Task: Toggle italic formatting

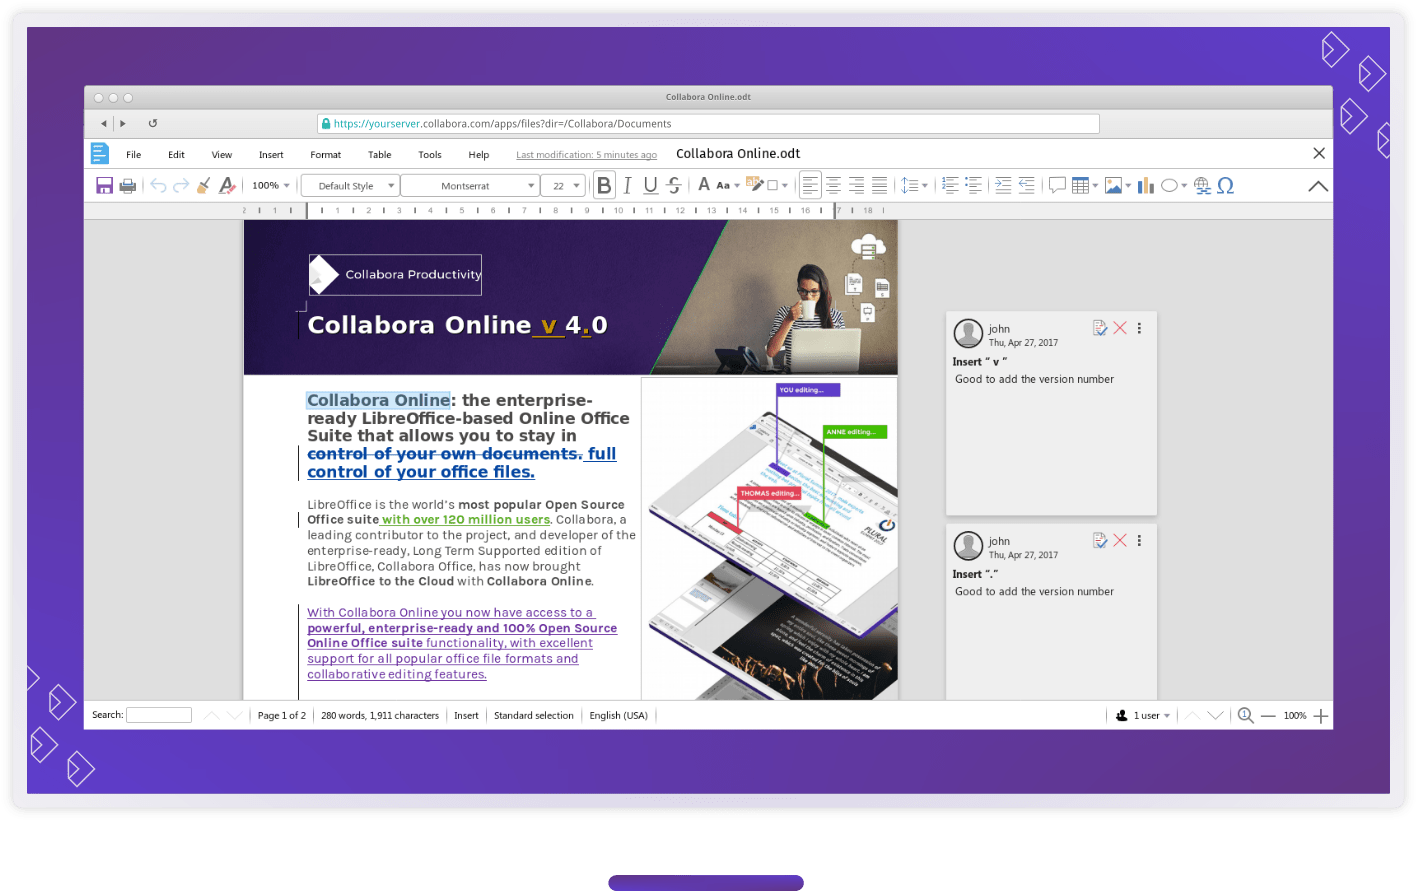Action: [x=627, y=185]
